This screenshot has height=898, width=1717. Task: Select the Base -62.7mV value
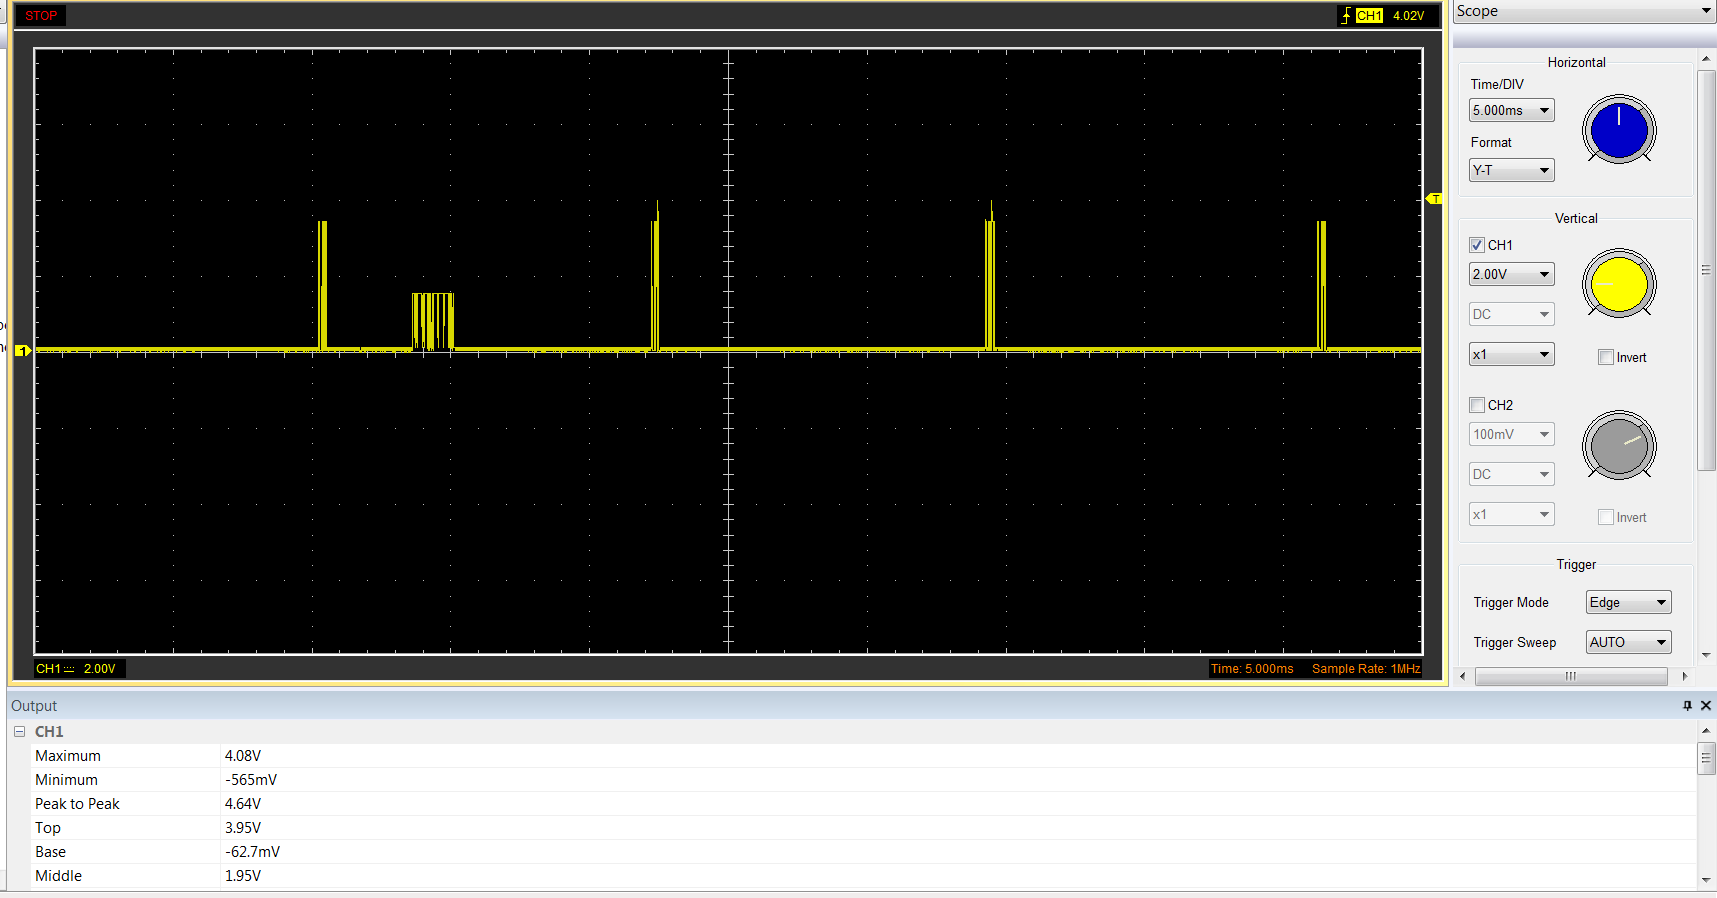252,852
